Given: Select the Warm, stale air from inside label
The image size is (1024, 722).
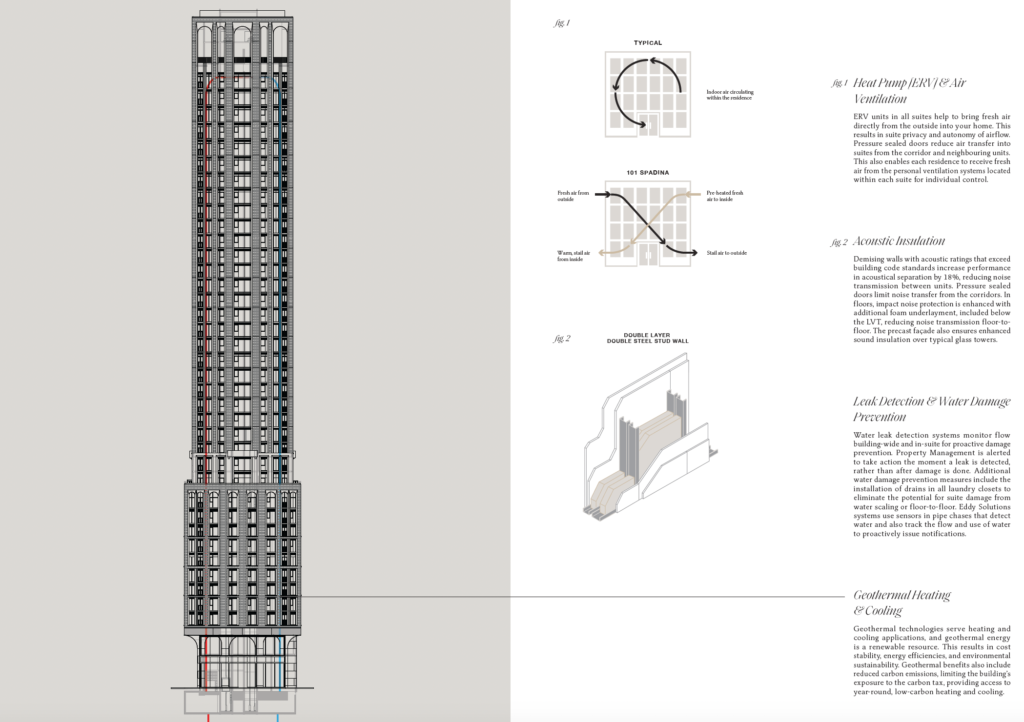Looking at the screenshot, I should (x=572, y=256).
